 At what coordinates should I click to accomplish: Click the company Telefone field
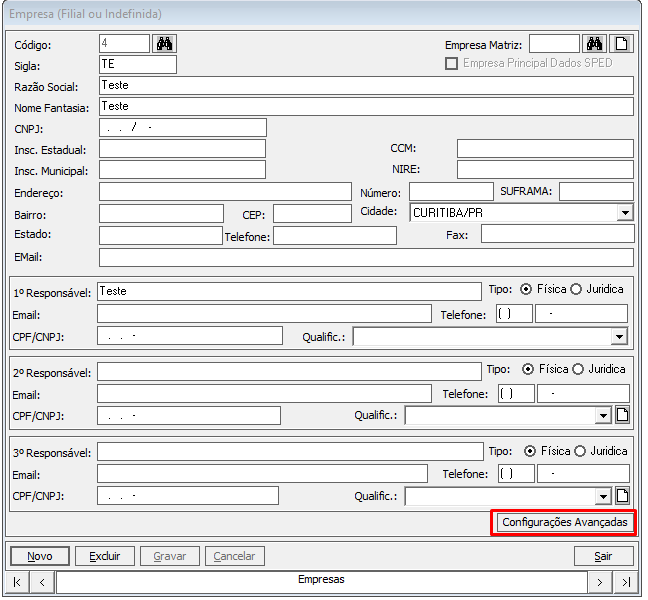click(335, 236)
